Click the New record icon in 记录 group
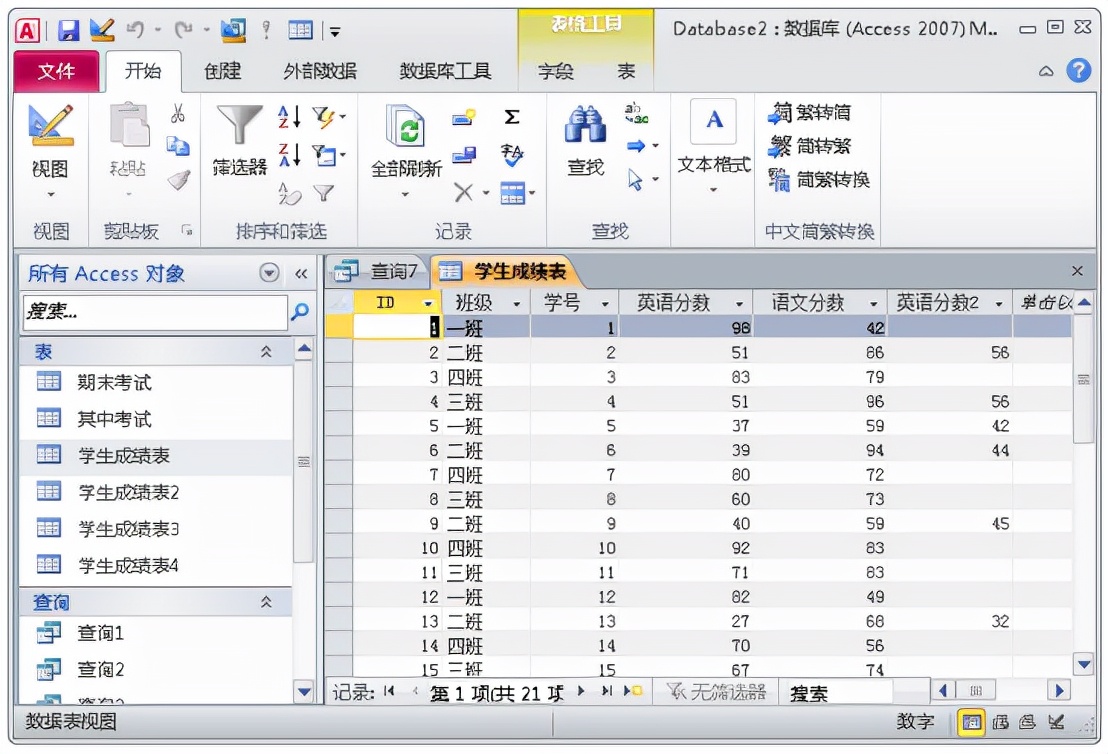The width and height of the screenshot is (1108, 754). [464, 117]
